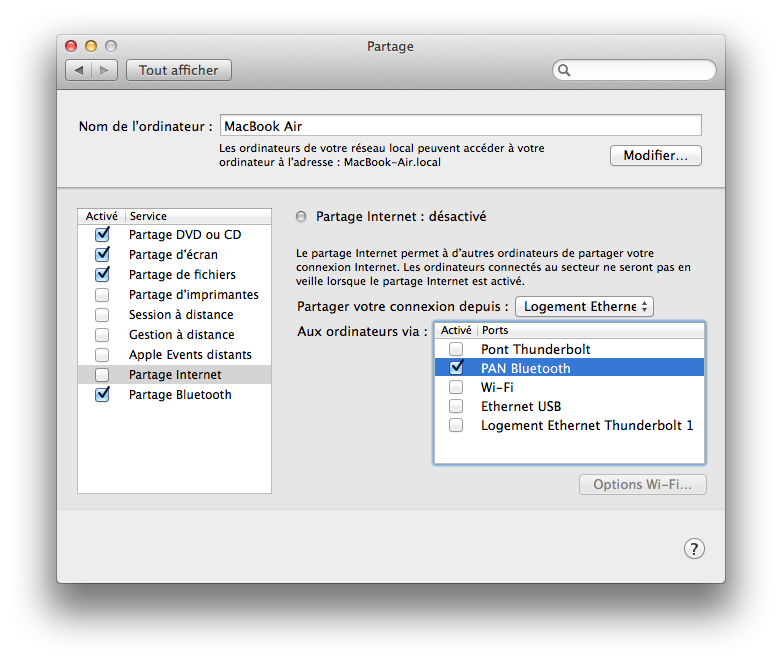This screenshot has width=782, height=662.
Task: Enable the Wi-Fi port checkbox
Action: (456, 387)
